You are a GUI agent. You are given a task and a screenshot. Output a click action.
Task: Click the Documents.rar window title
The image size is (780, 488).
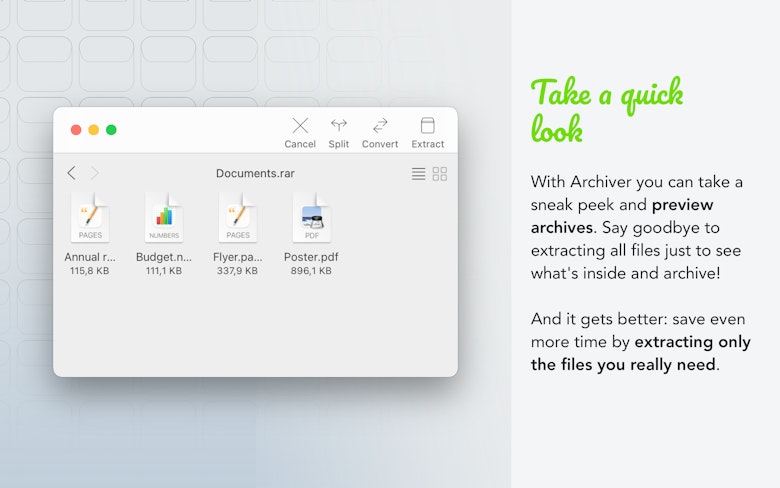click(x=255, y=173)
